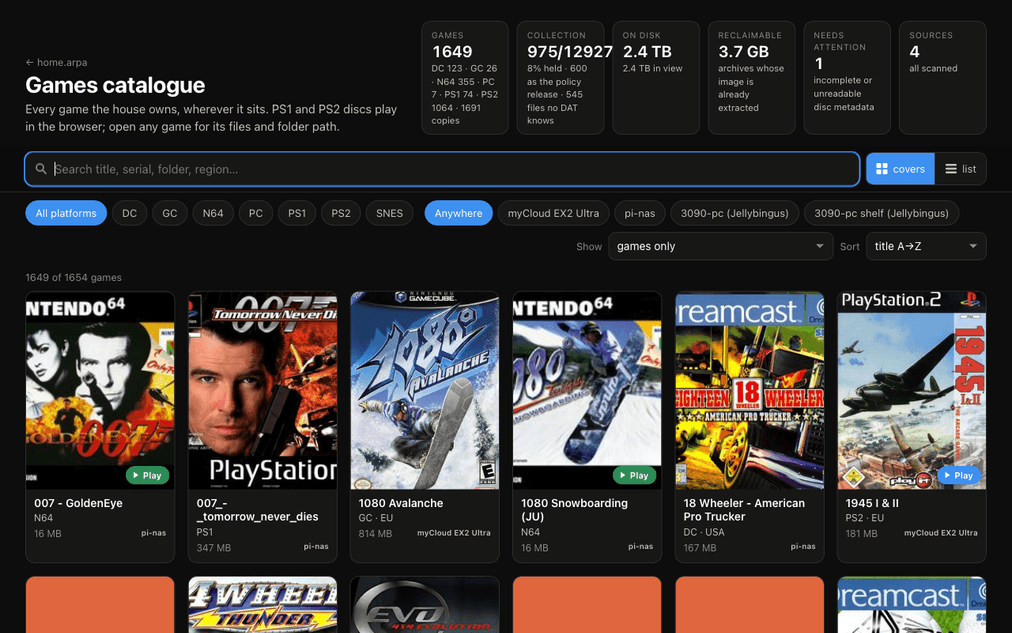Click the GC · EU region label
This screenshot has width=1012, height=633.
(376, 518)
